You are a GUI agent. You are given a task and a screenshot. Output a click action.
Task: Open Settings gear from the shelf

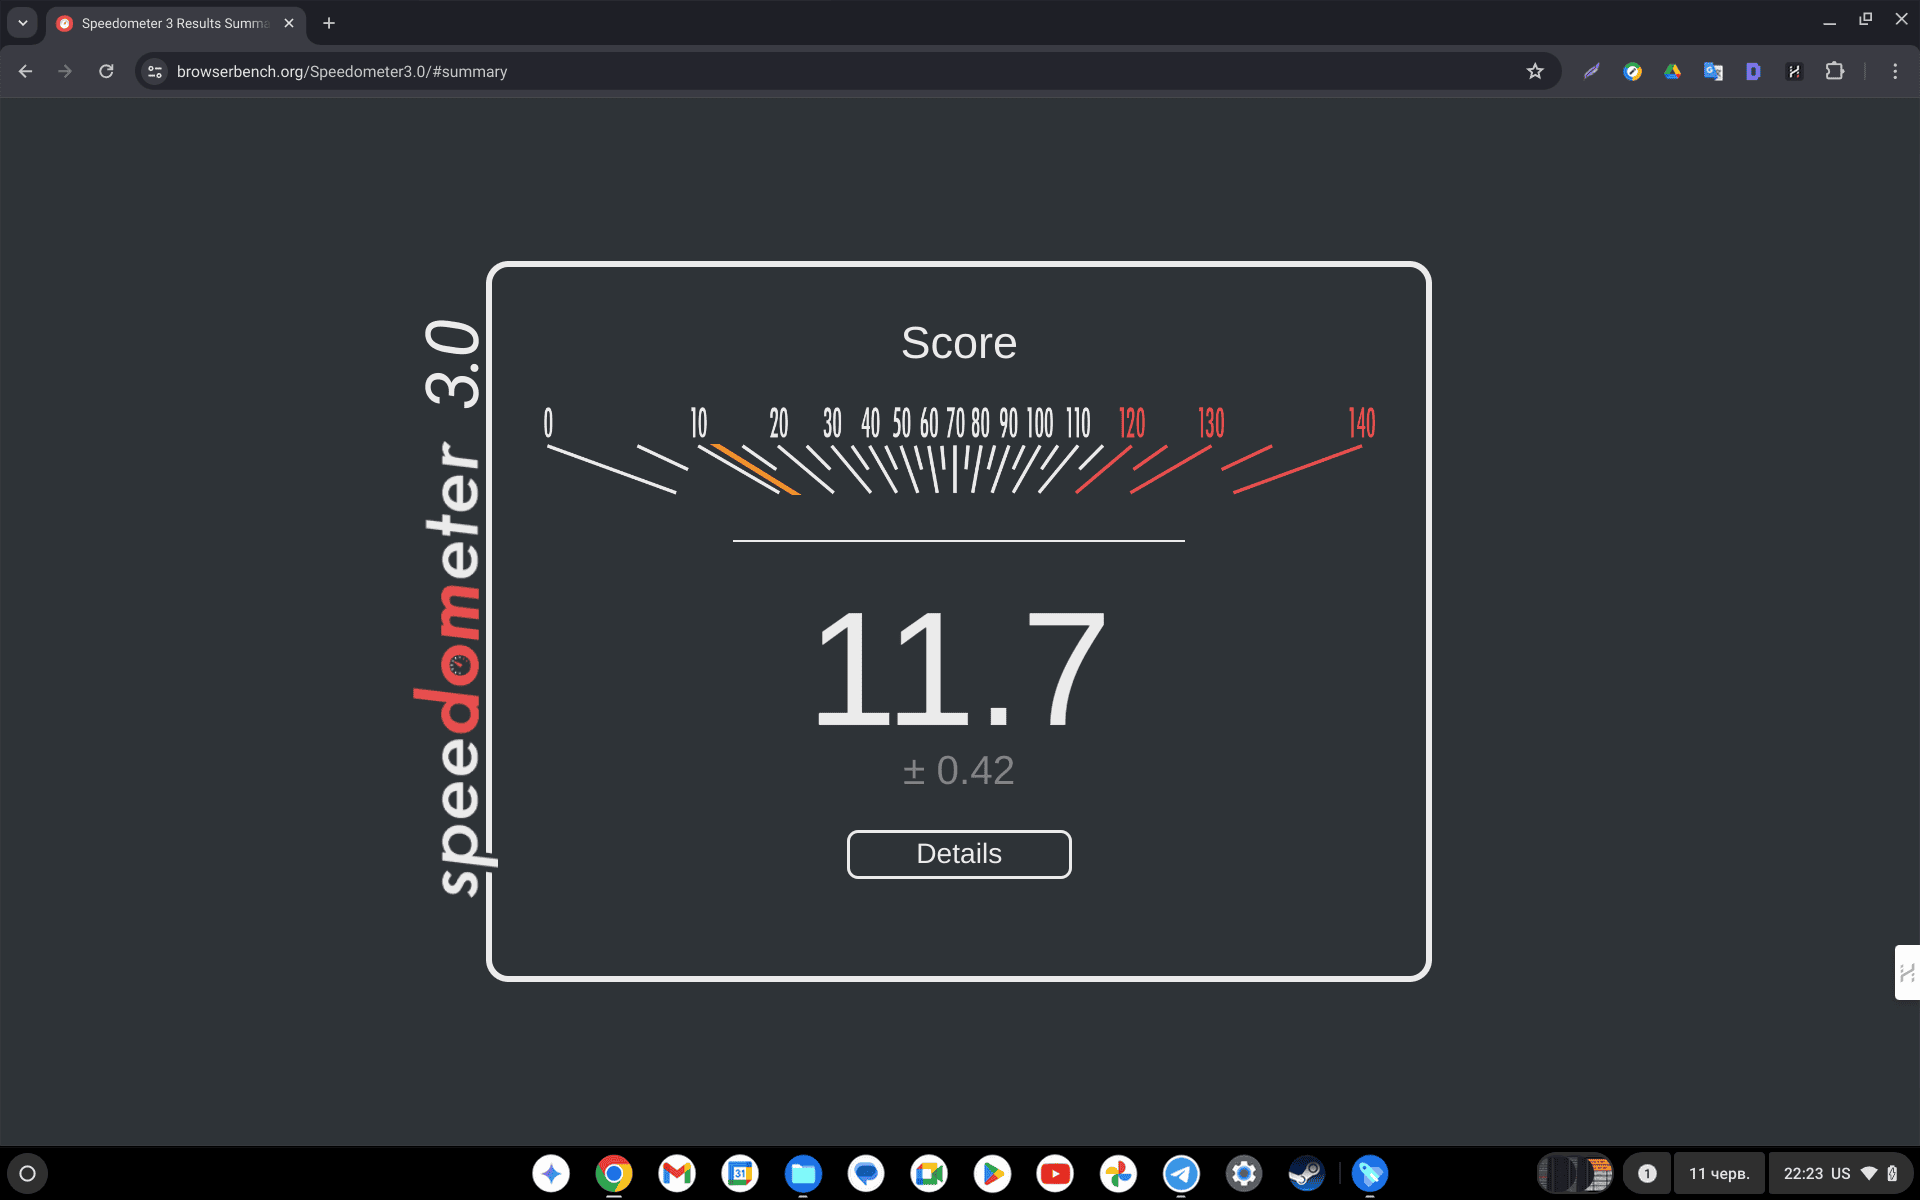tap(1244, 1173)
